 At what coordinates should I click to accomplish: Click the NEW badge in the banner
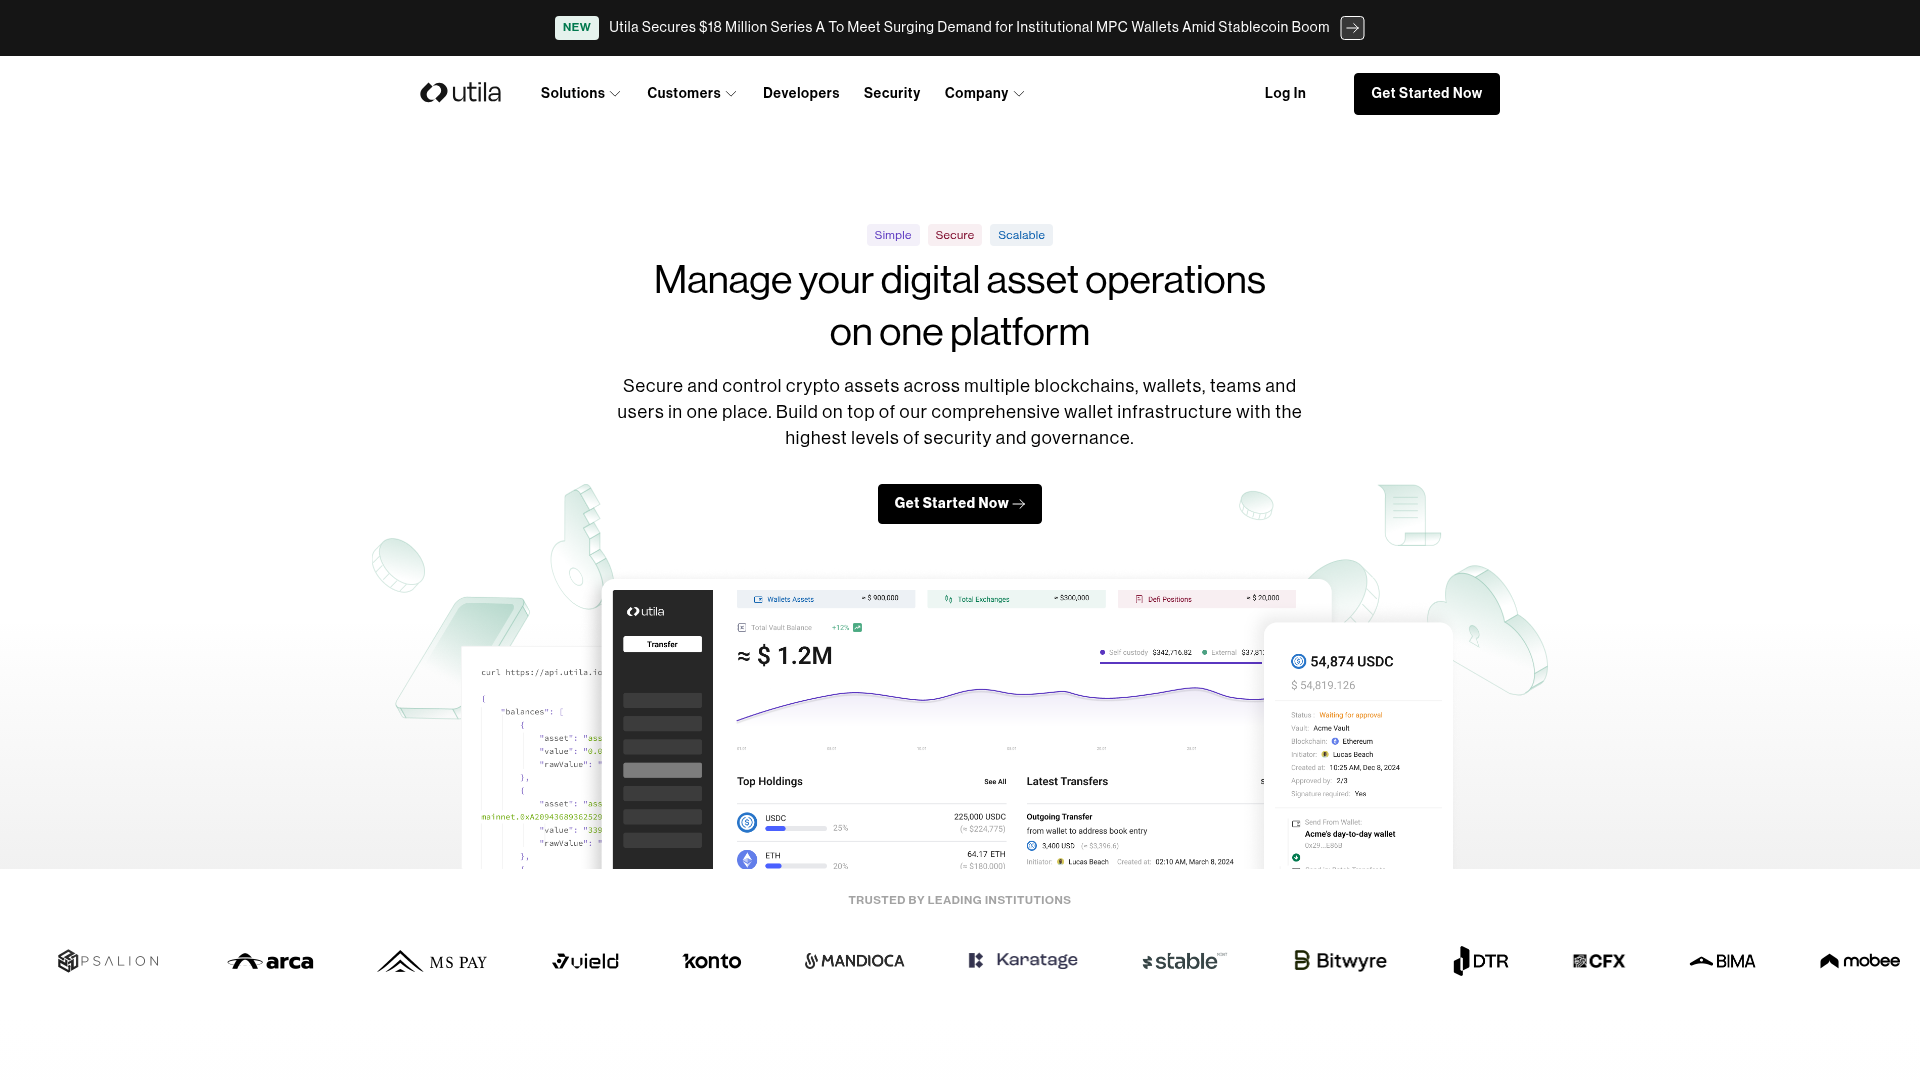click(x=577, y=28)
